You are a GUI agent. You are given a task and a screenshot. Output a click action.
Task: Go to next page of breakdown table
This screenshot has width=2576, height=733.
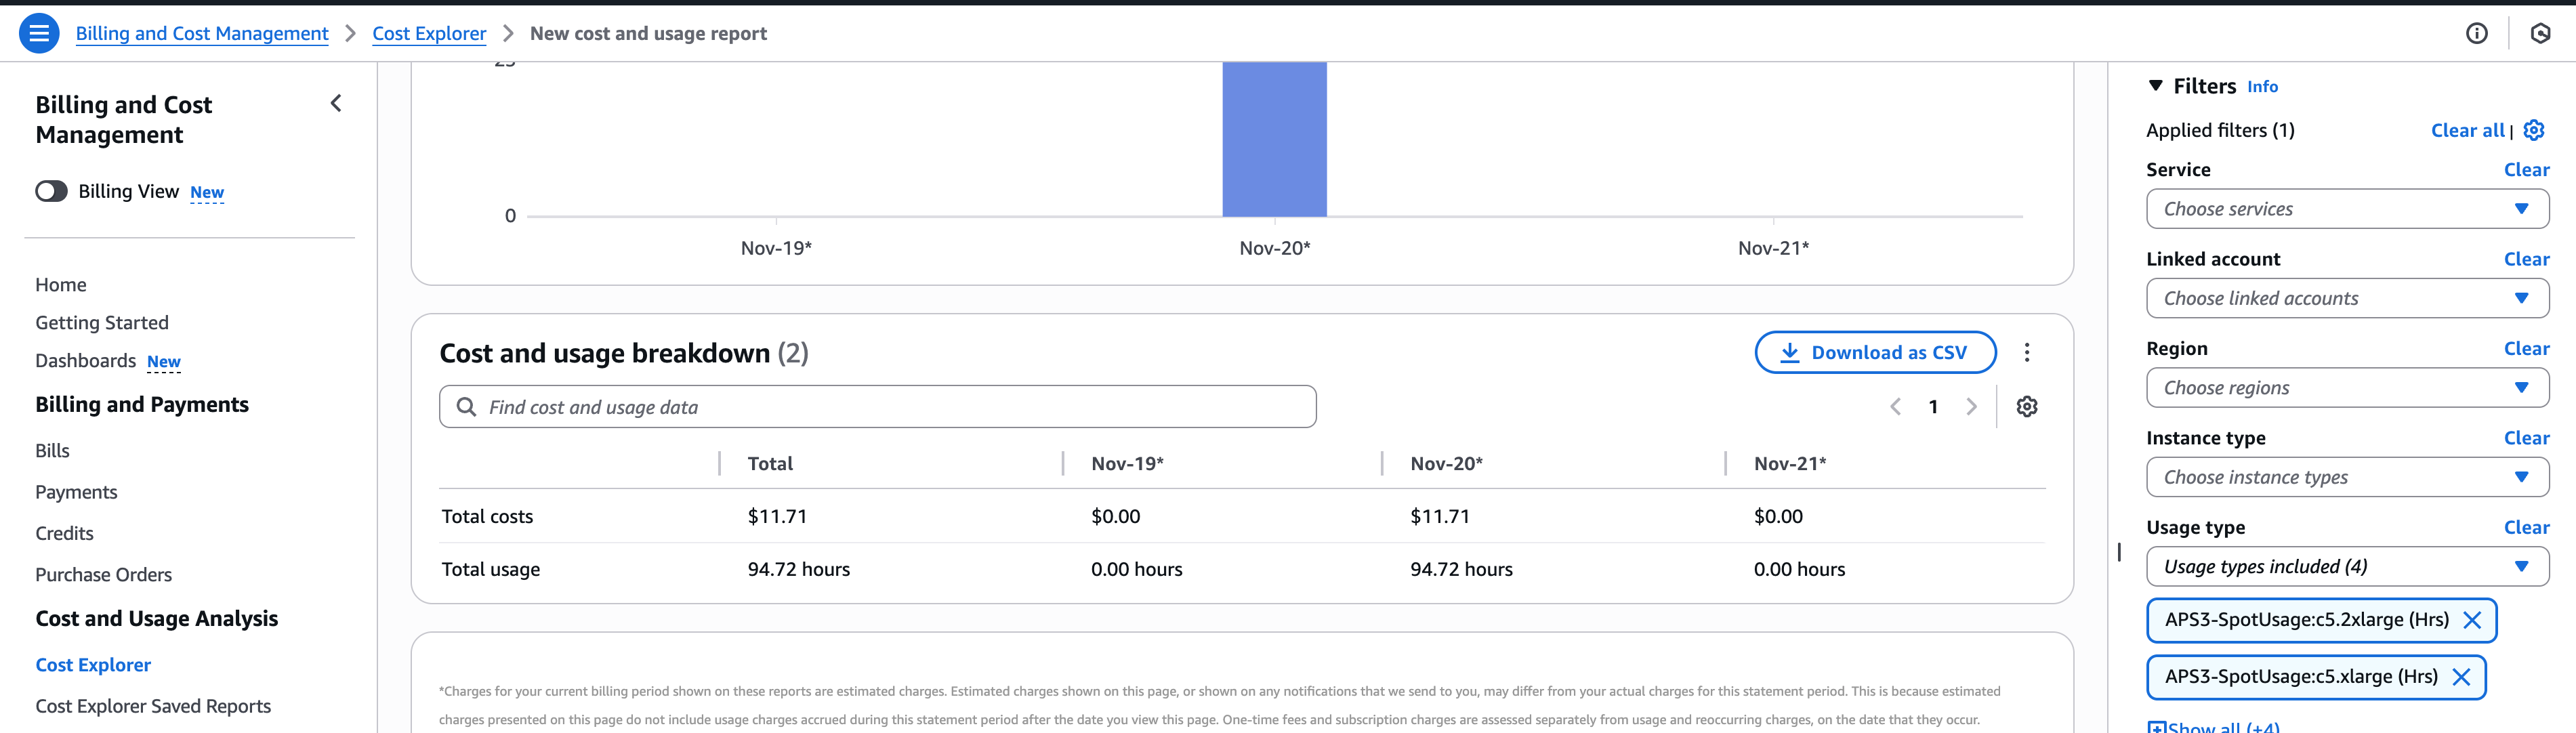pos(1971,407)
